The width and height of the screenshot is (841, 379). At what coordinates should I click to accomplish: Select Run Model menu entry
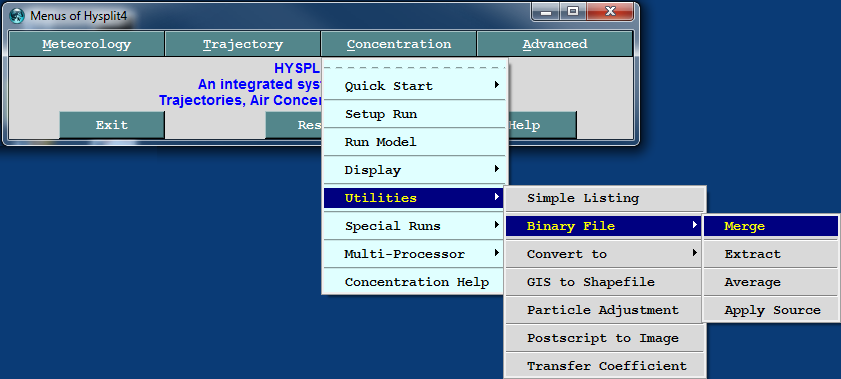(x=415, y=142)
